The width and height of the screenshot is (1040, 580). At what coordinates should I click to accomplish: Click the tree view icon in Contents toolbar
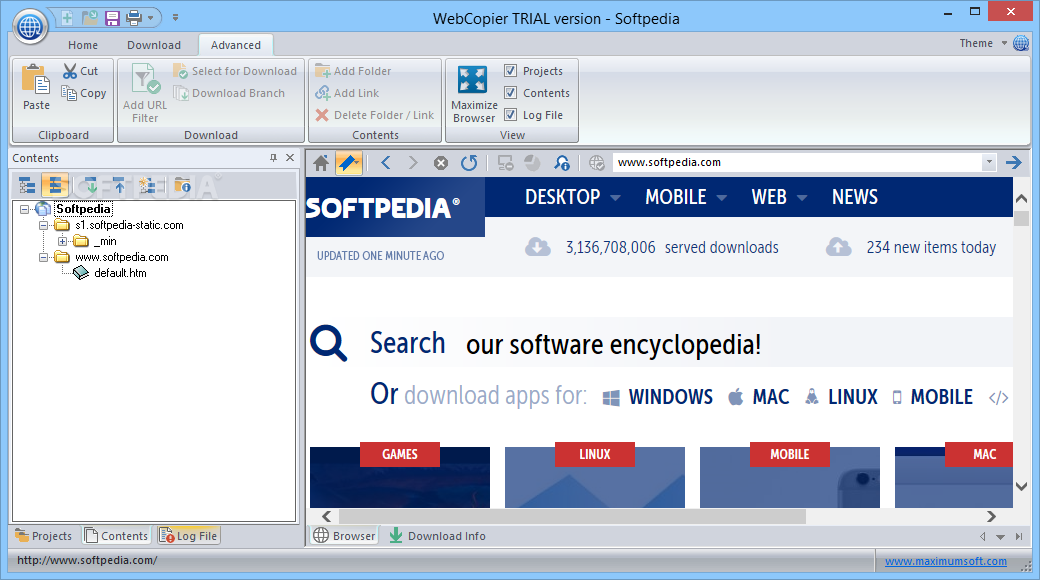pos(27,185)
